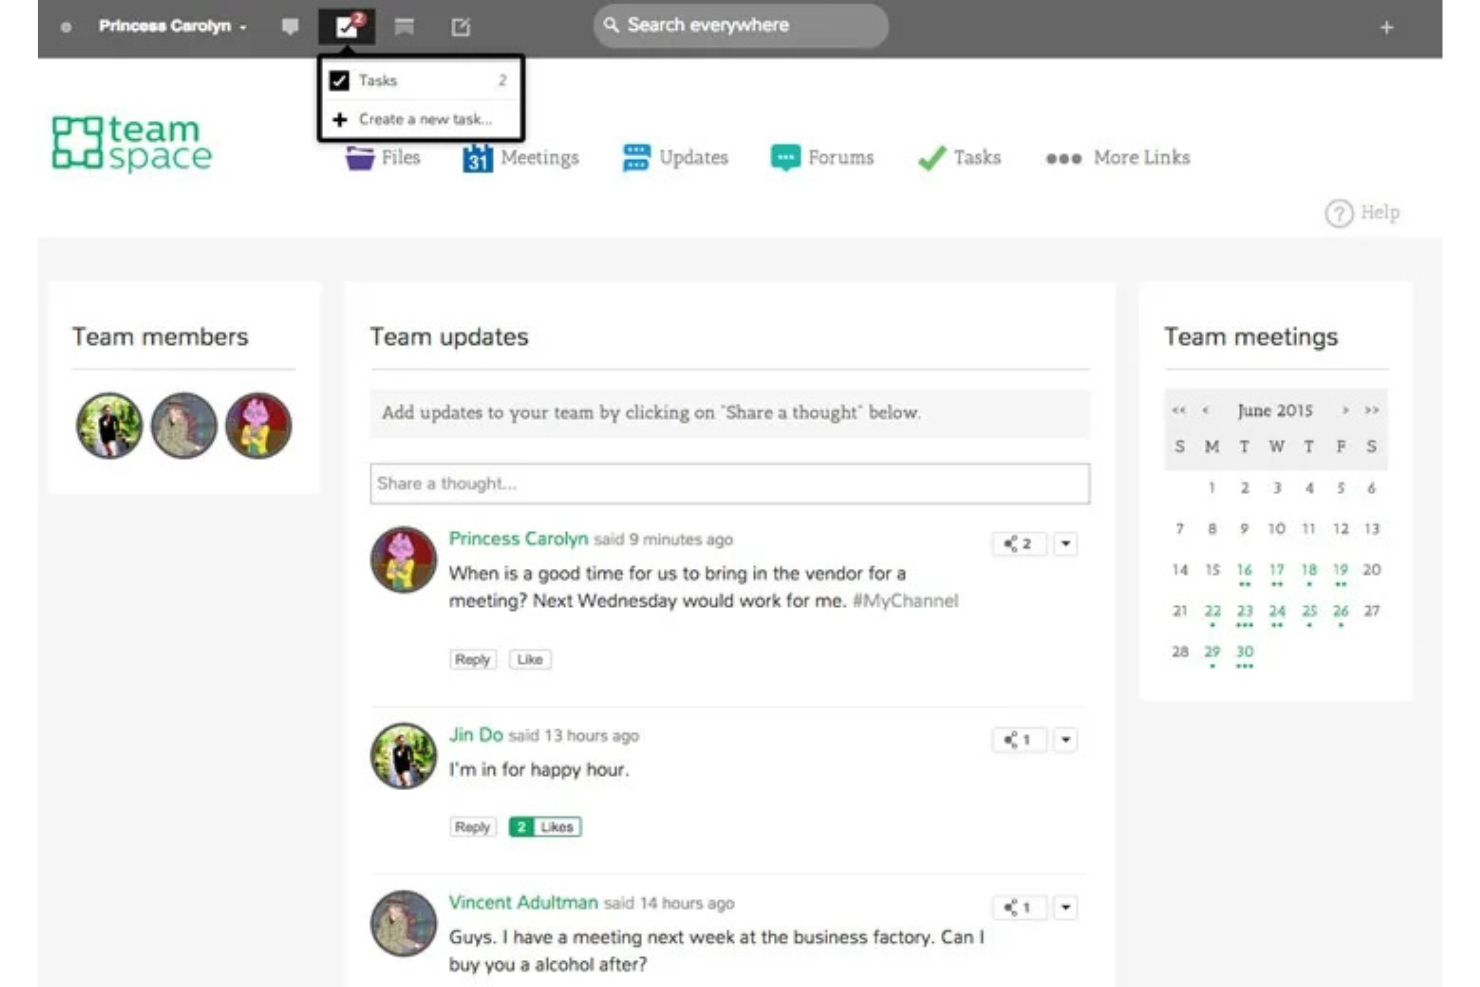Open the Meetings calendar icon
Viewport: 1480px width, 987px height.
click(x=478, y=157)
